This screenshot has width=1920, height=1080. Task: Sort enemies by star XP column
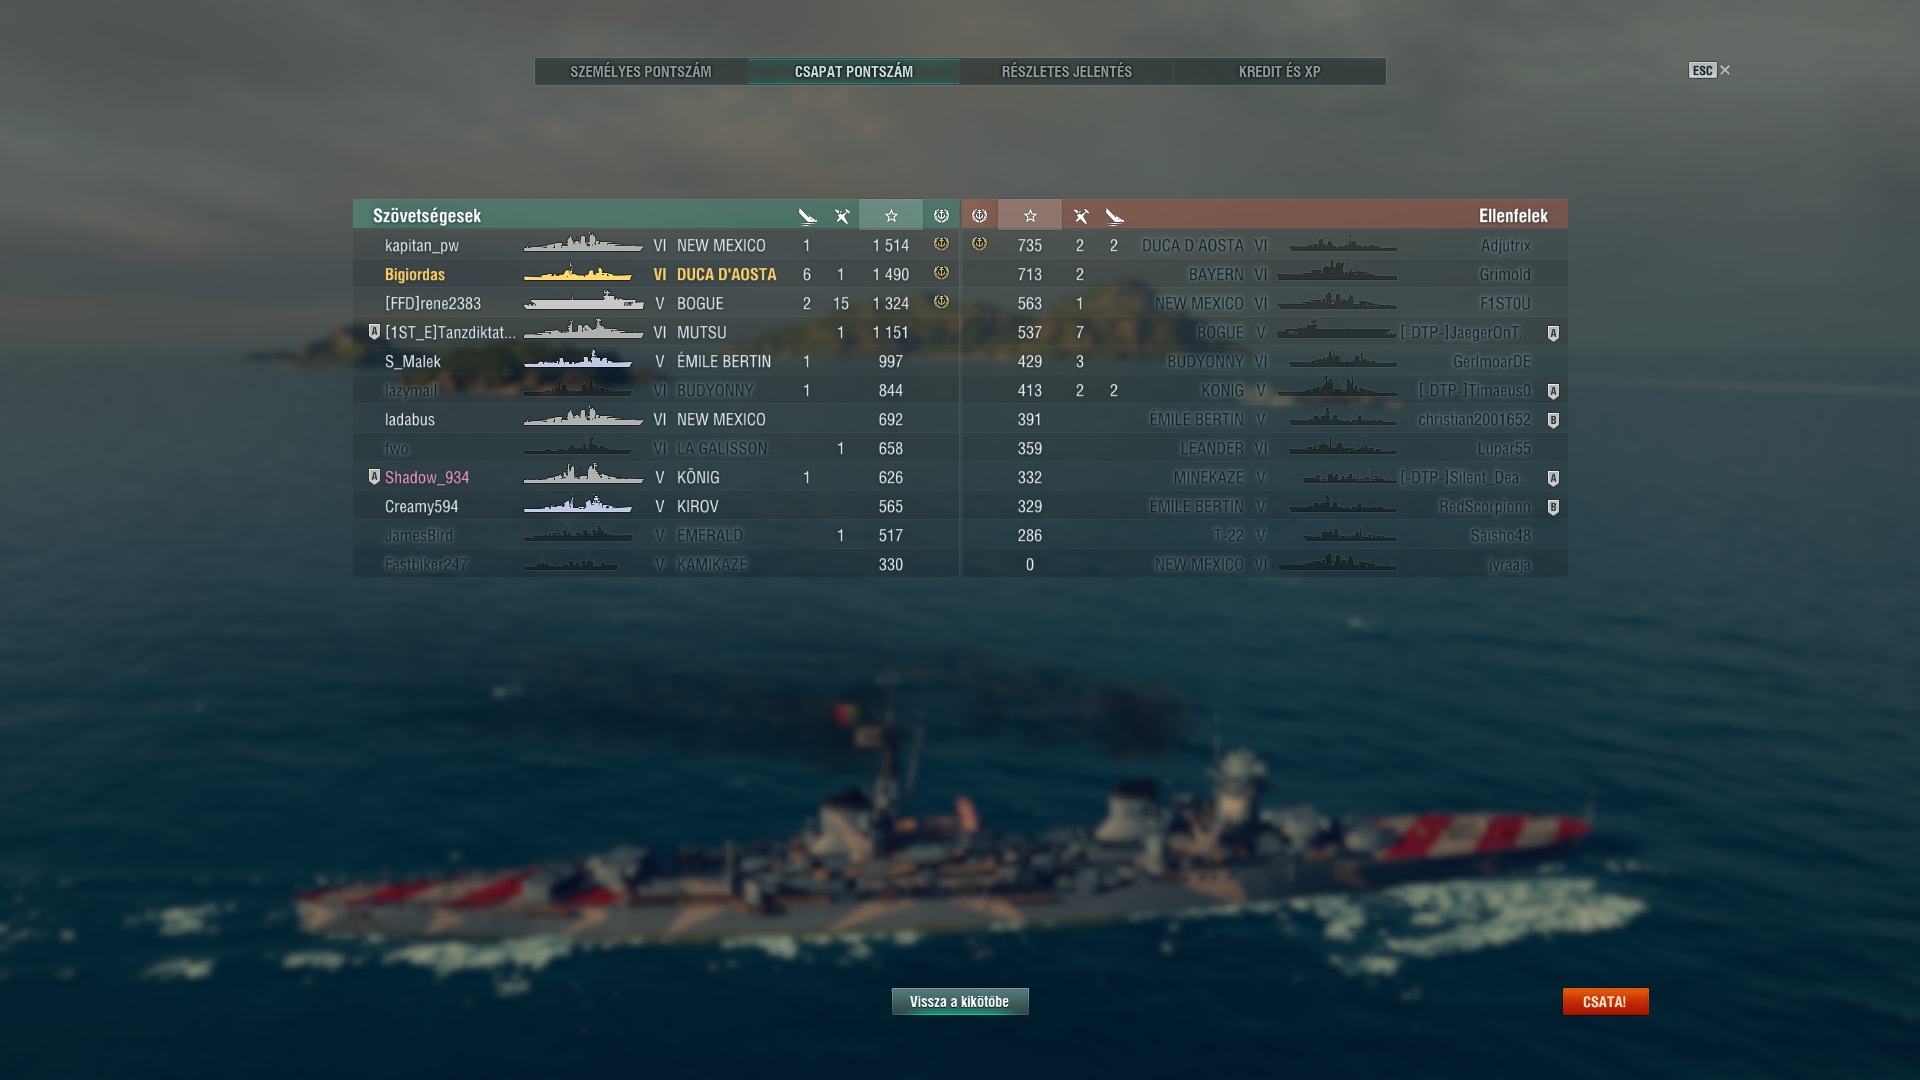(x=1030, y=216)
